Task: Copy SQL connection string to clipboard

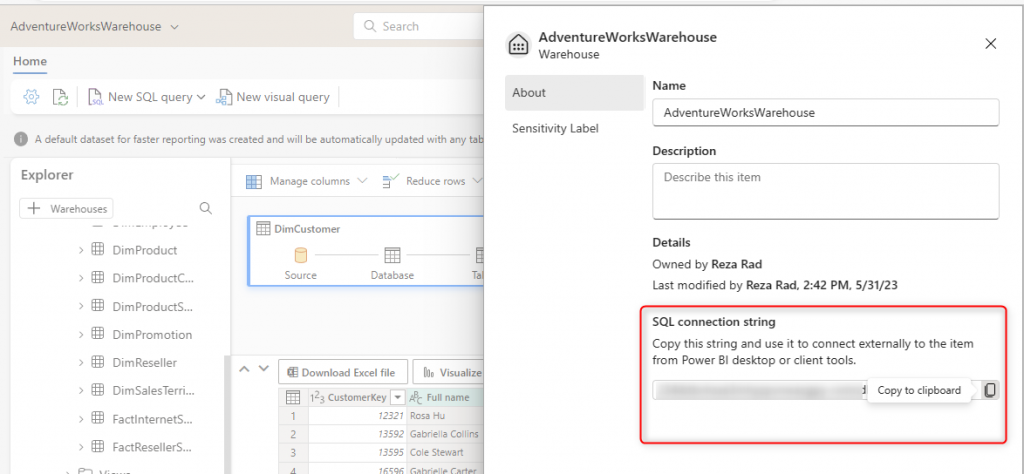Action: point(989,390)
